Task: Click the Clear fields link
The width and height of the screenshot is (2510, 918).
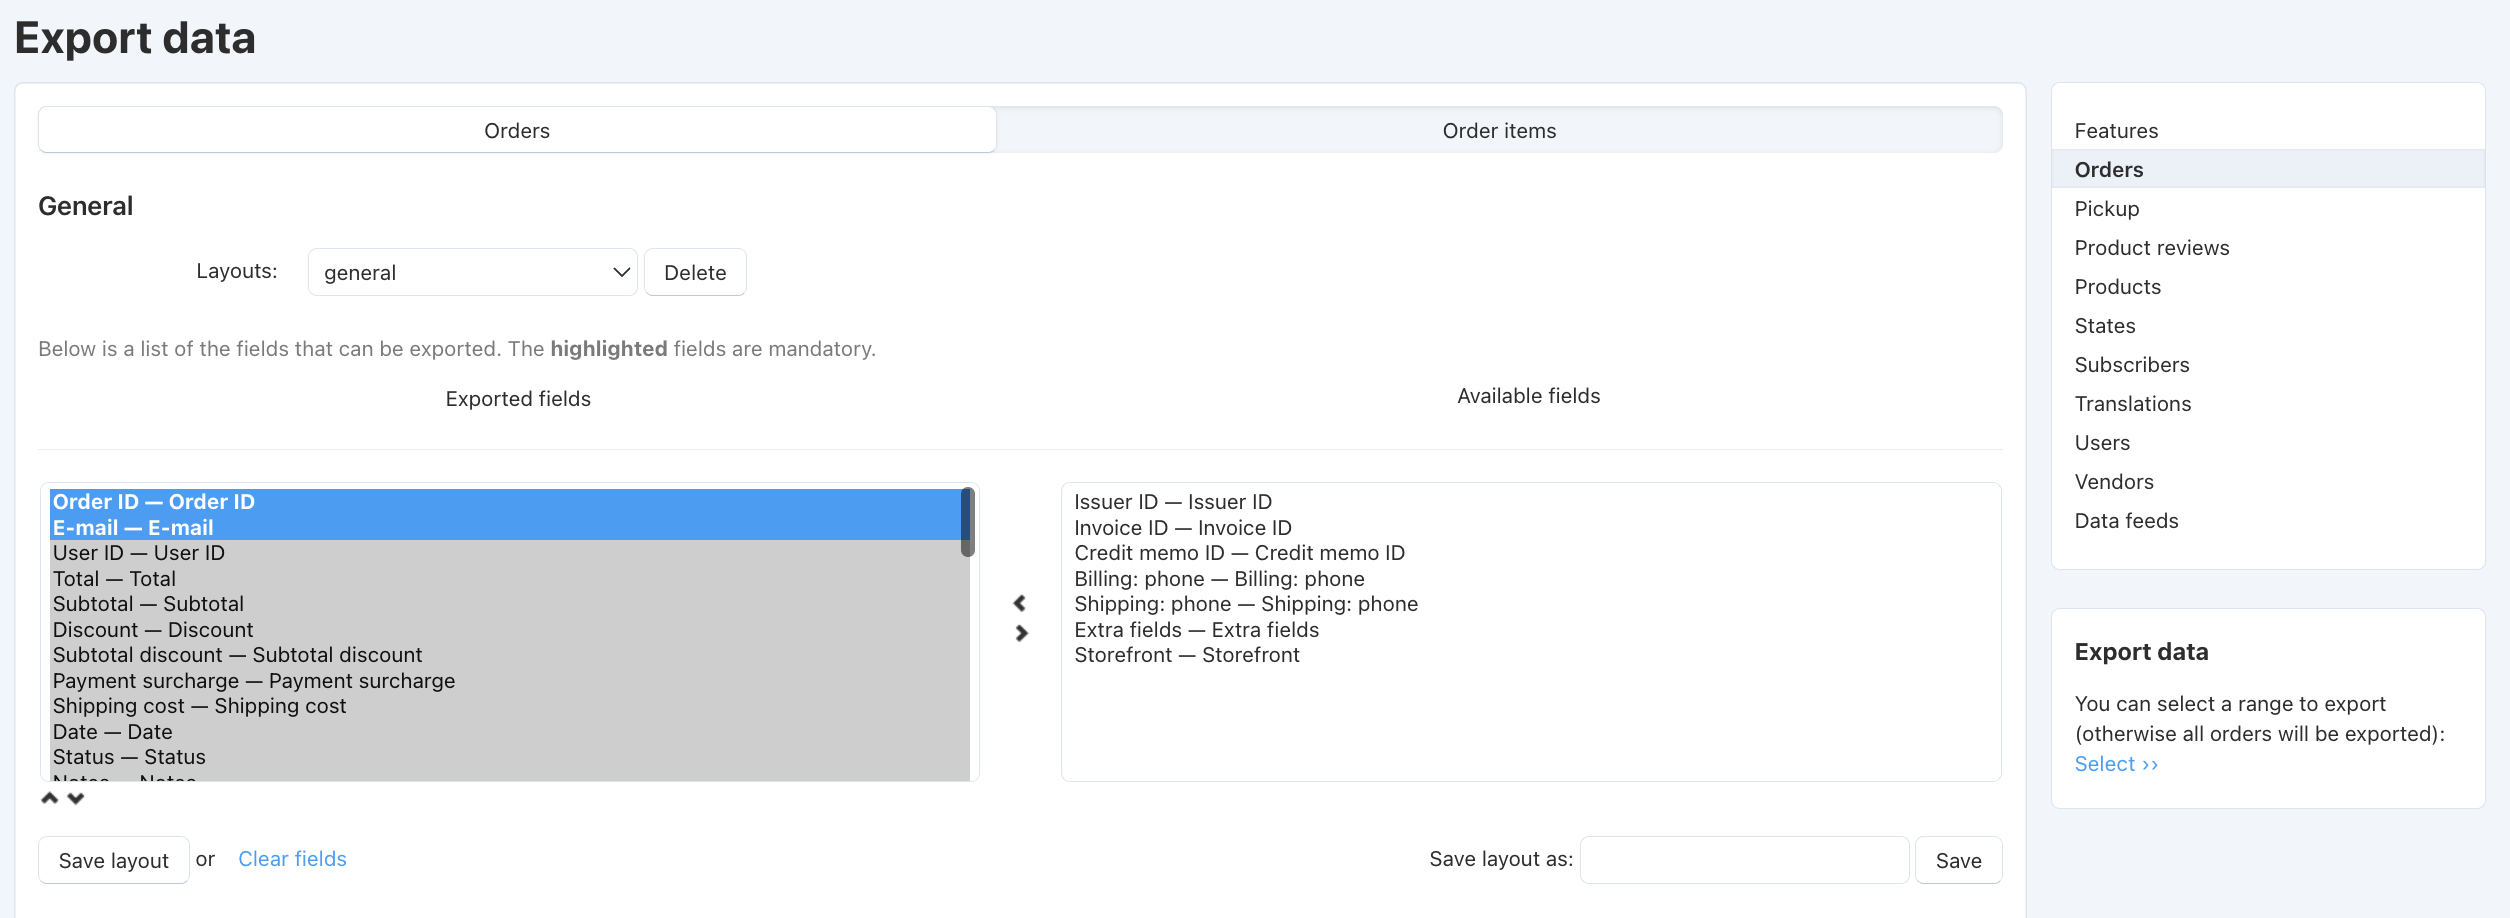Action: tap(292, 859)
